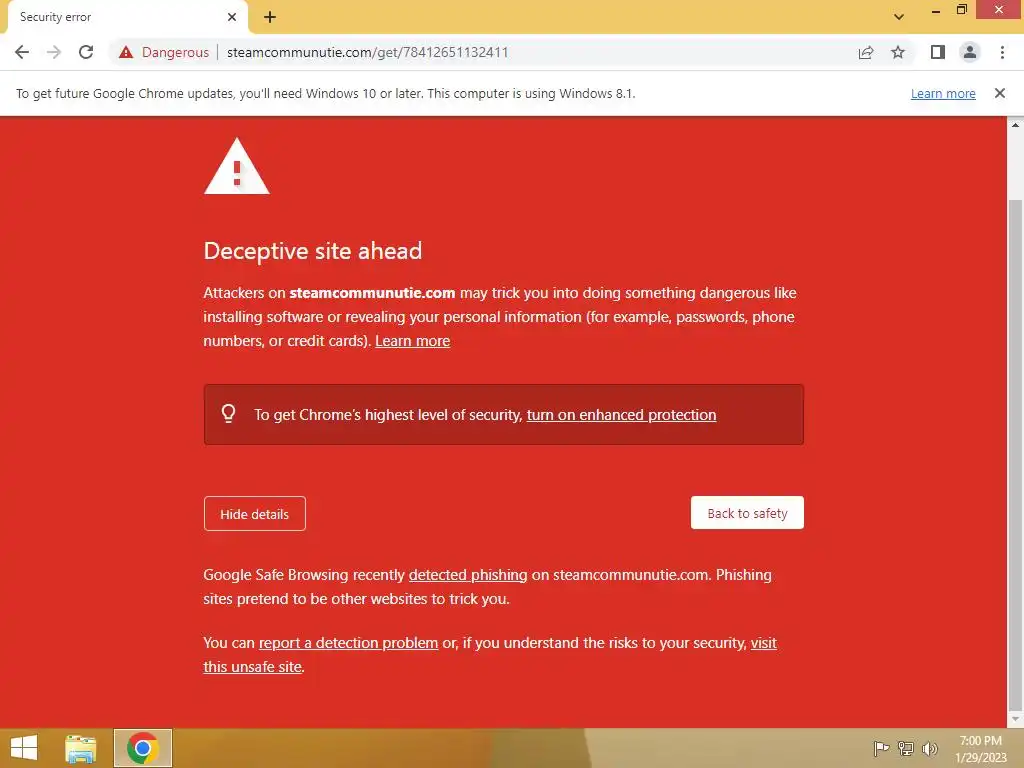Screen dimensions: 1024x768
Task: Click the Back to safety button
Action: tap(747, 513)
